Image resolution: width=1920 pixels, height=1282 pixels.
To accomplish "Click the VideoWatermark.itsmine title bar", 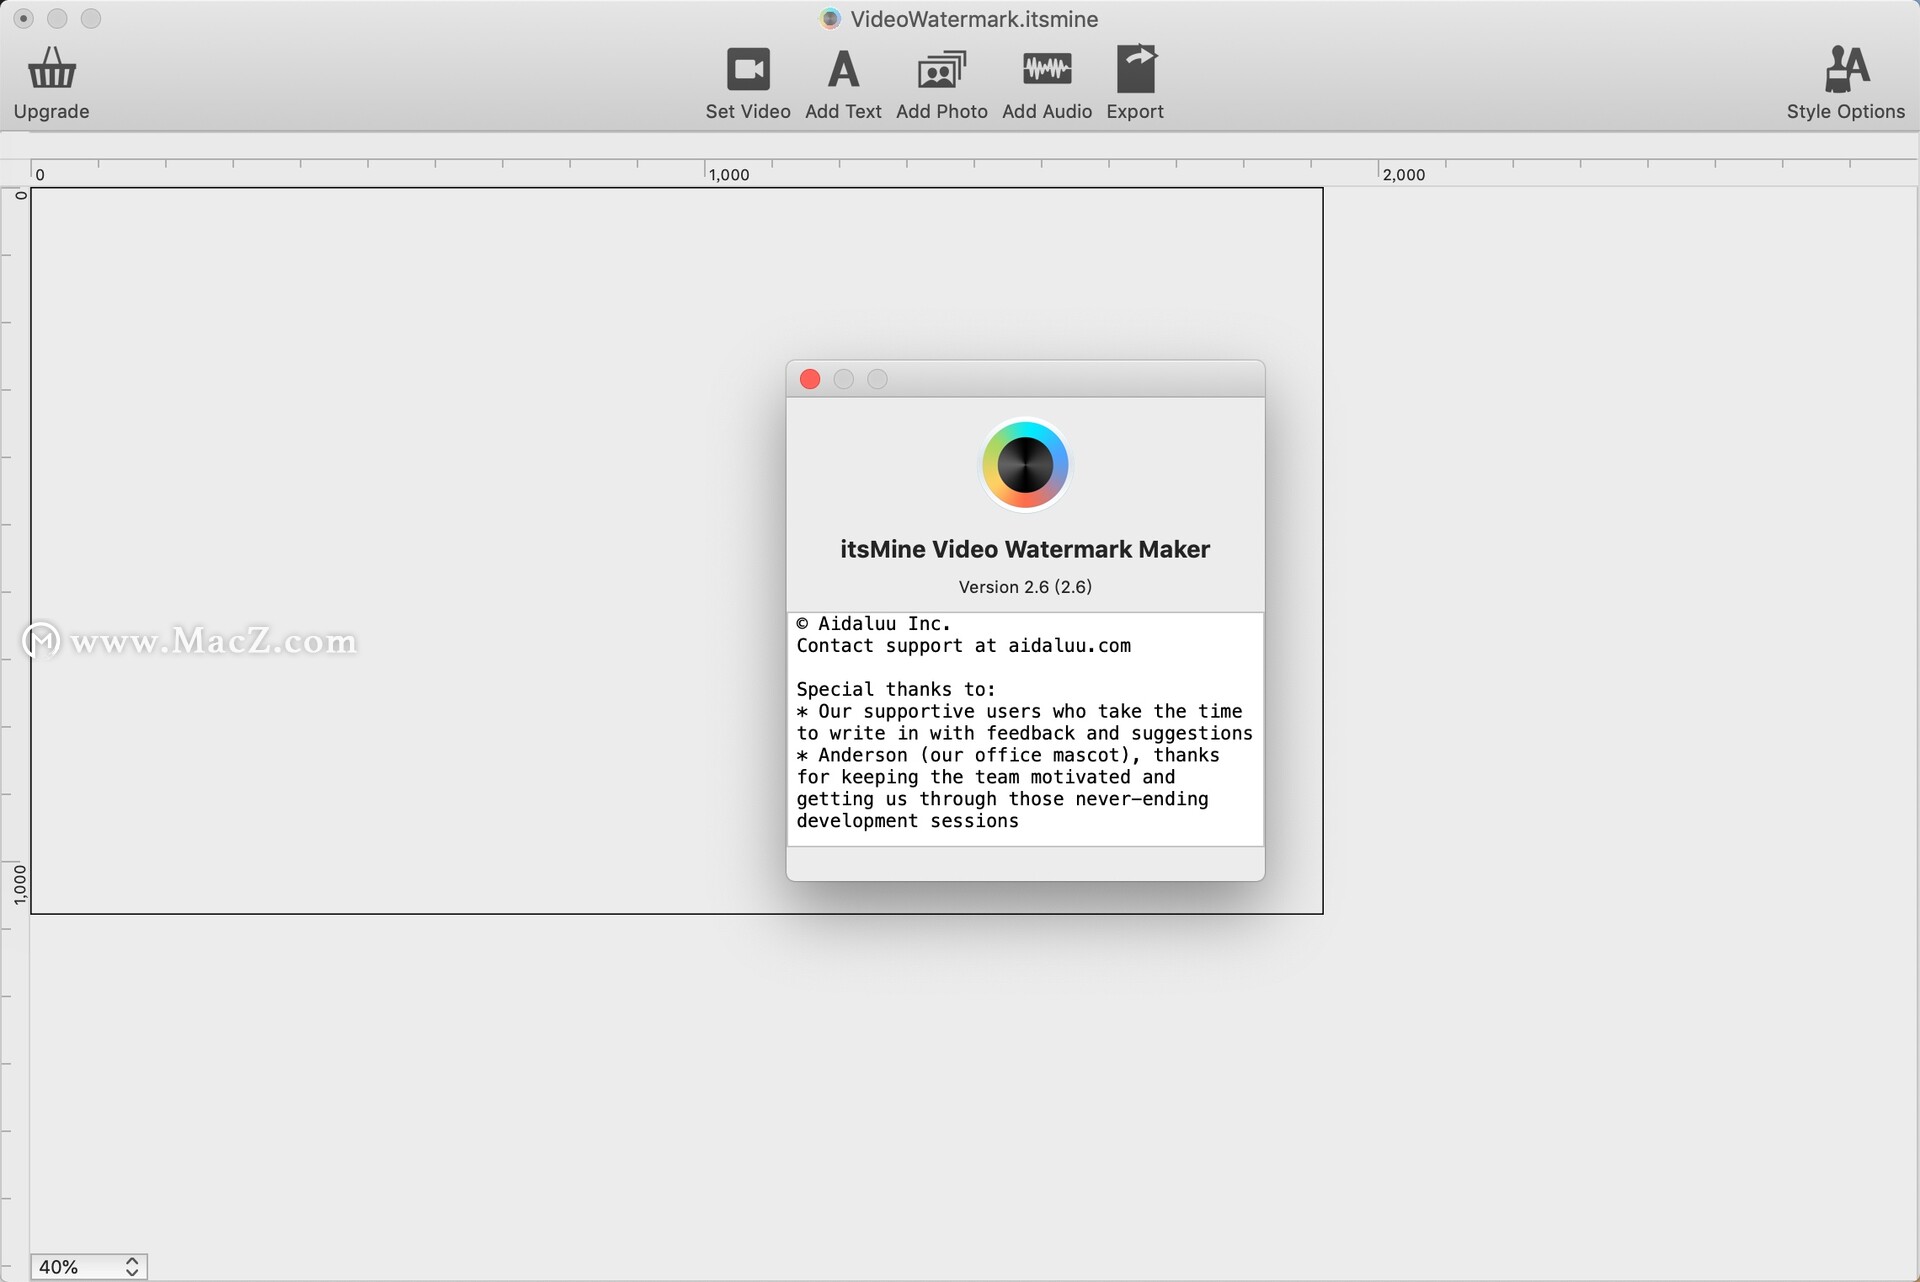I will coord(960,19).
